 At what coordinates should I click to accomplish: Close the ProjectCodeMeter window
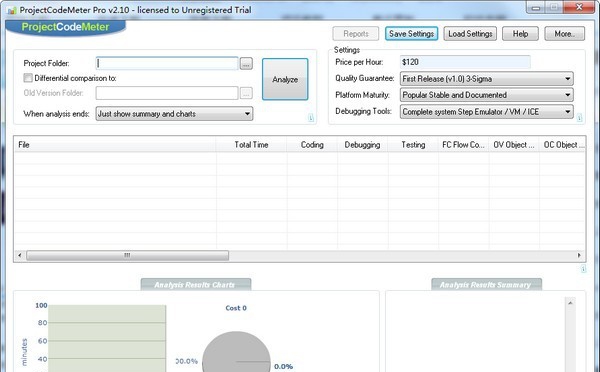(579, 7)
